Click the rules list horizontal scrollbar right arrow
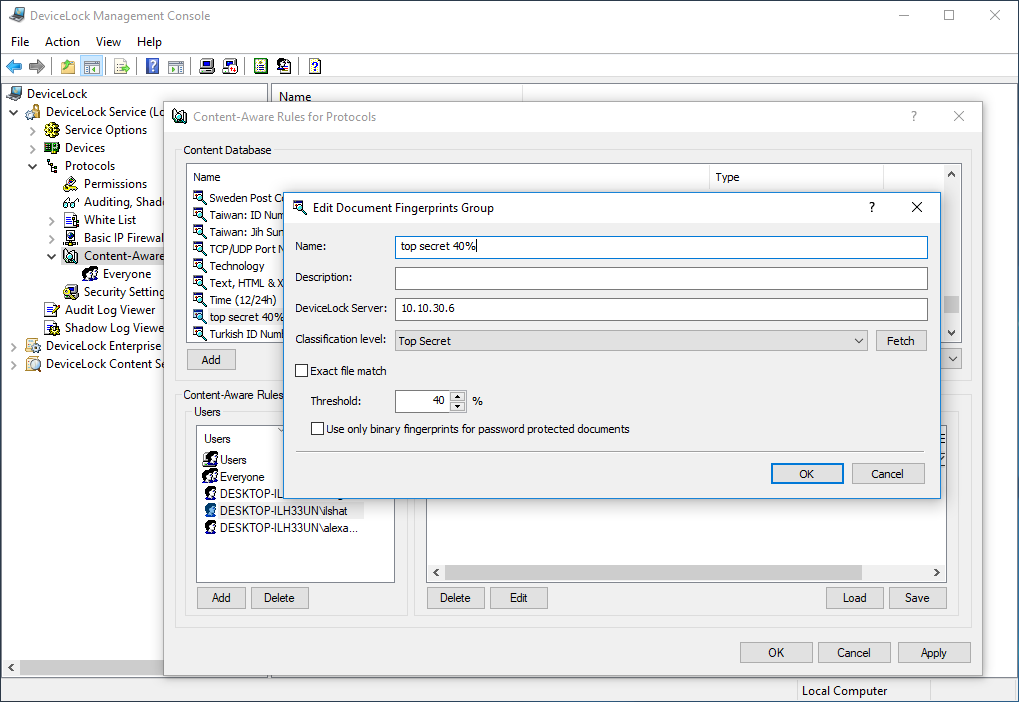The image size is (1019, 702). (x=936, y=573)
